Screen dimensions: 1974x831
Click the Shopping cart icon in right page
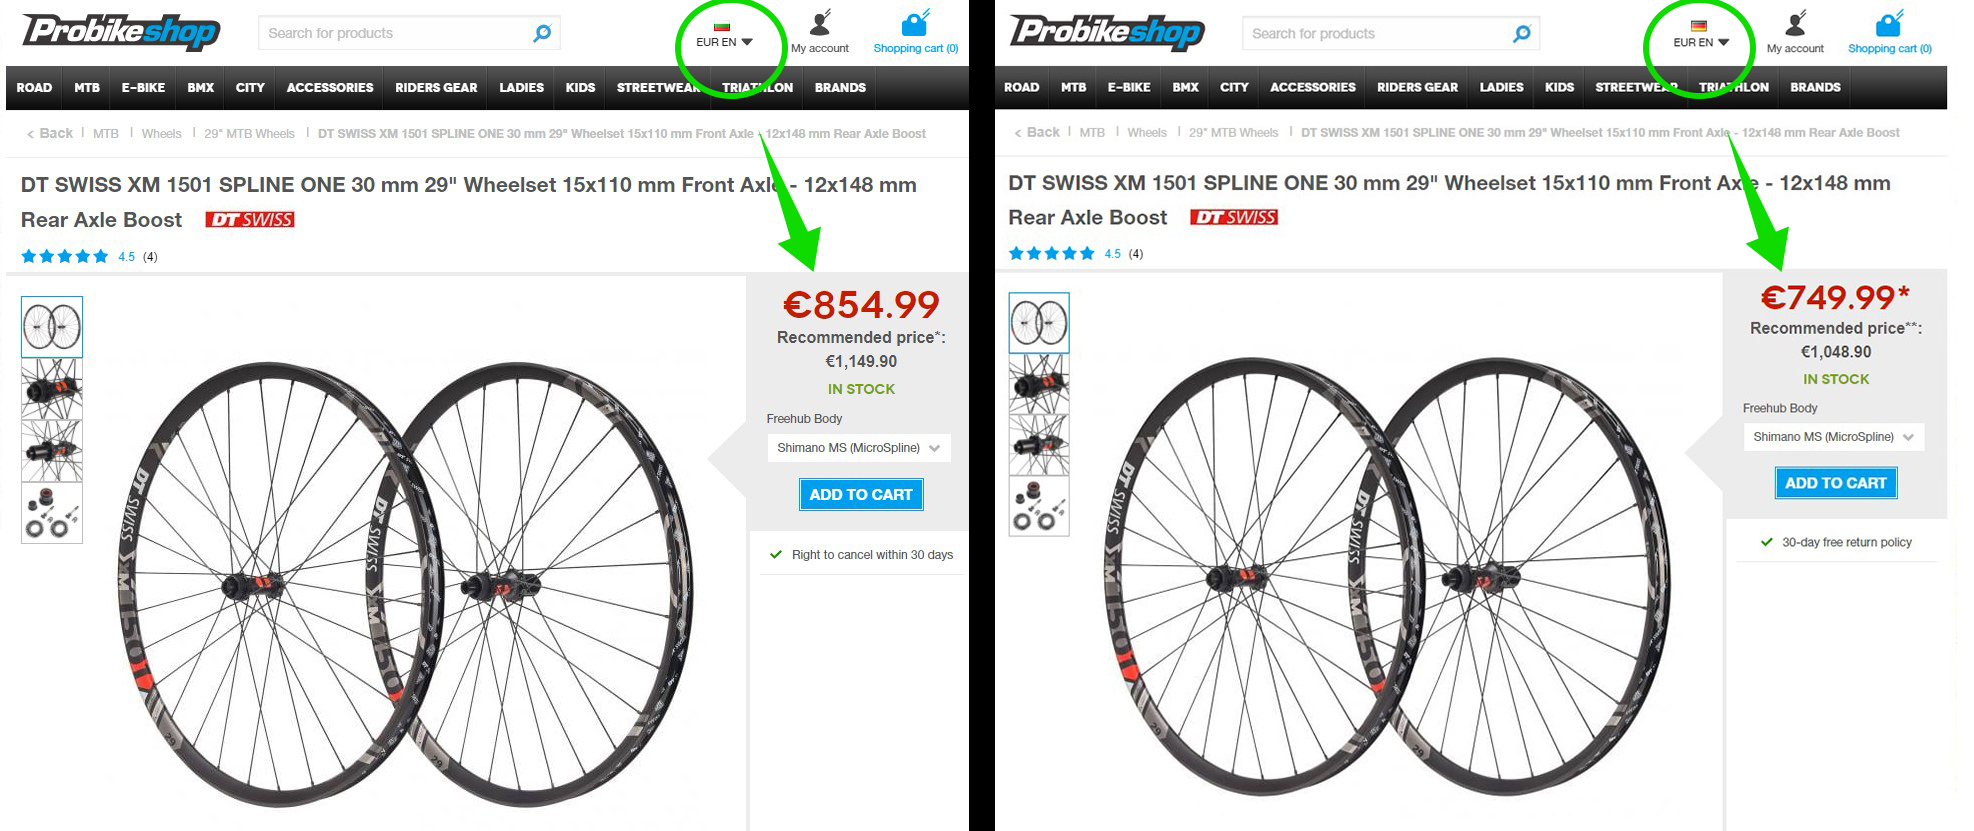pyautogui.click(x=1889, y=24)
